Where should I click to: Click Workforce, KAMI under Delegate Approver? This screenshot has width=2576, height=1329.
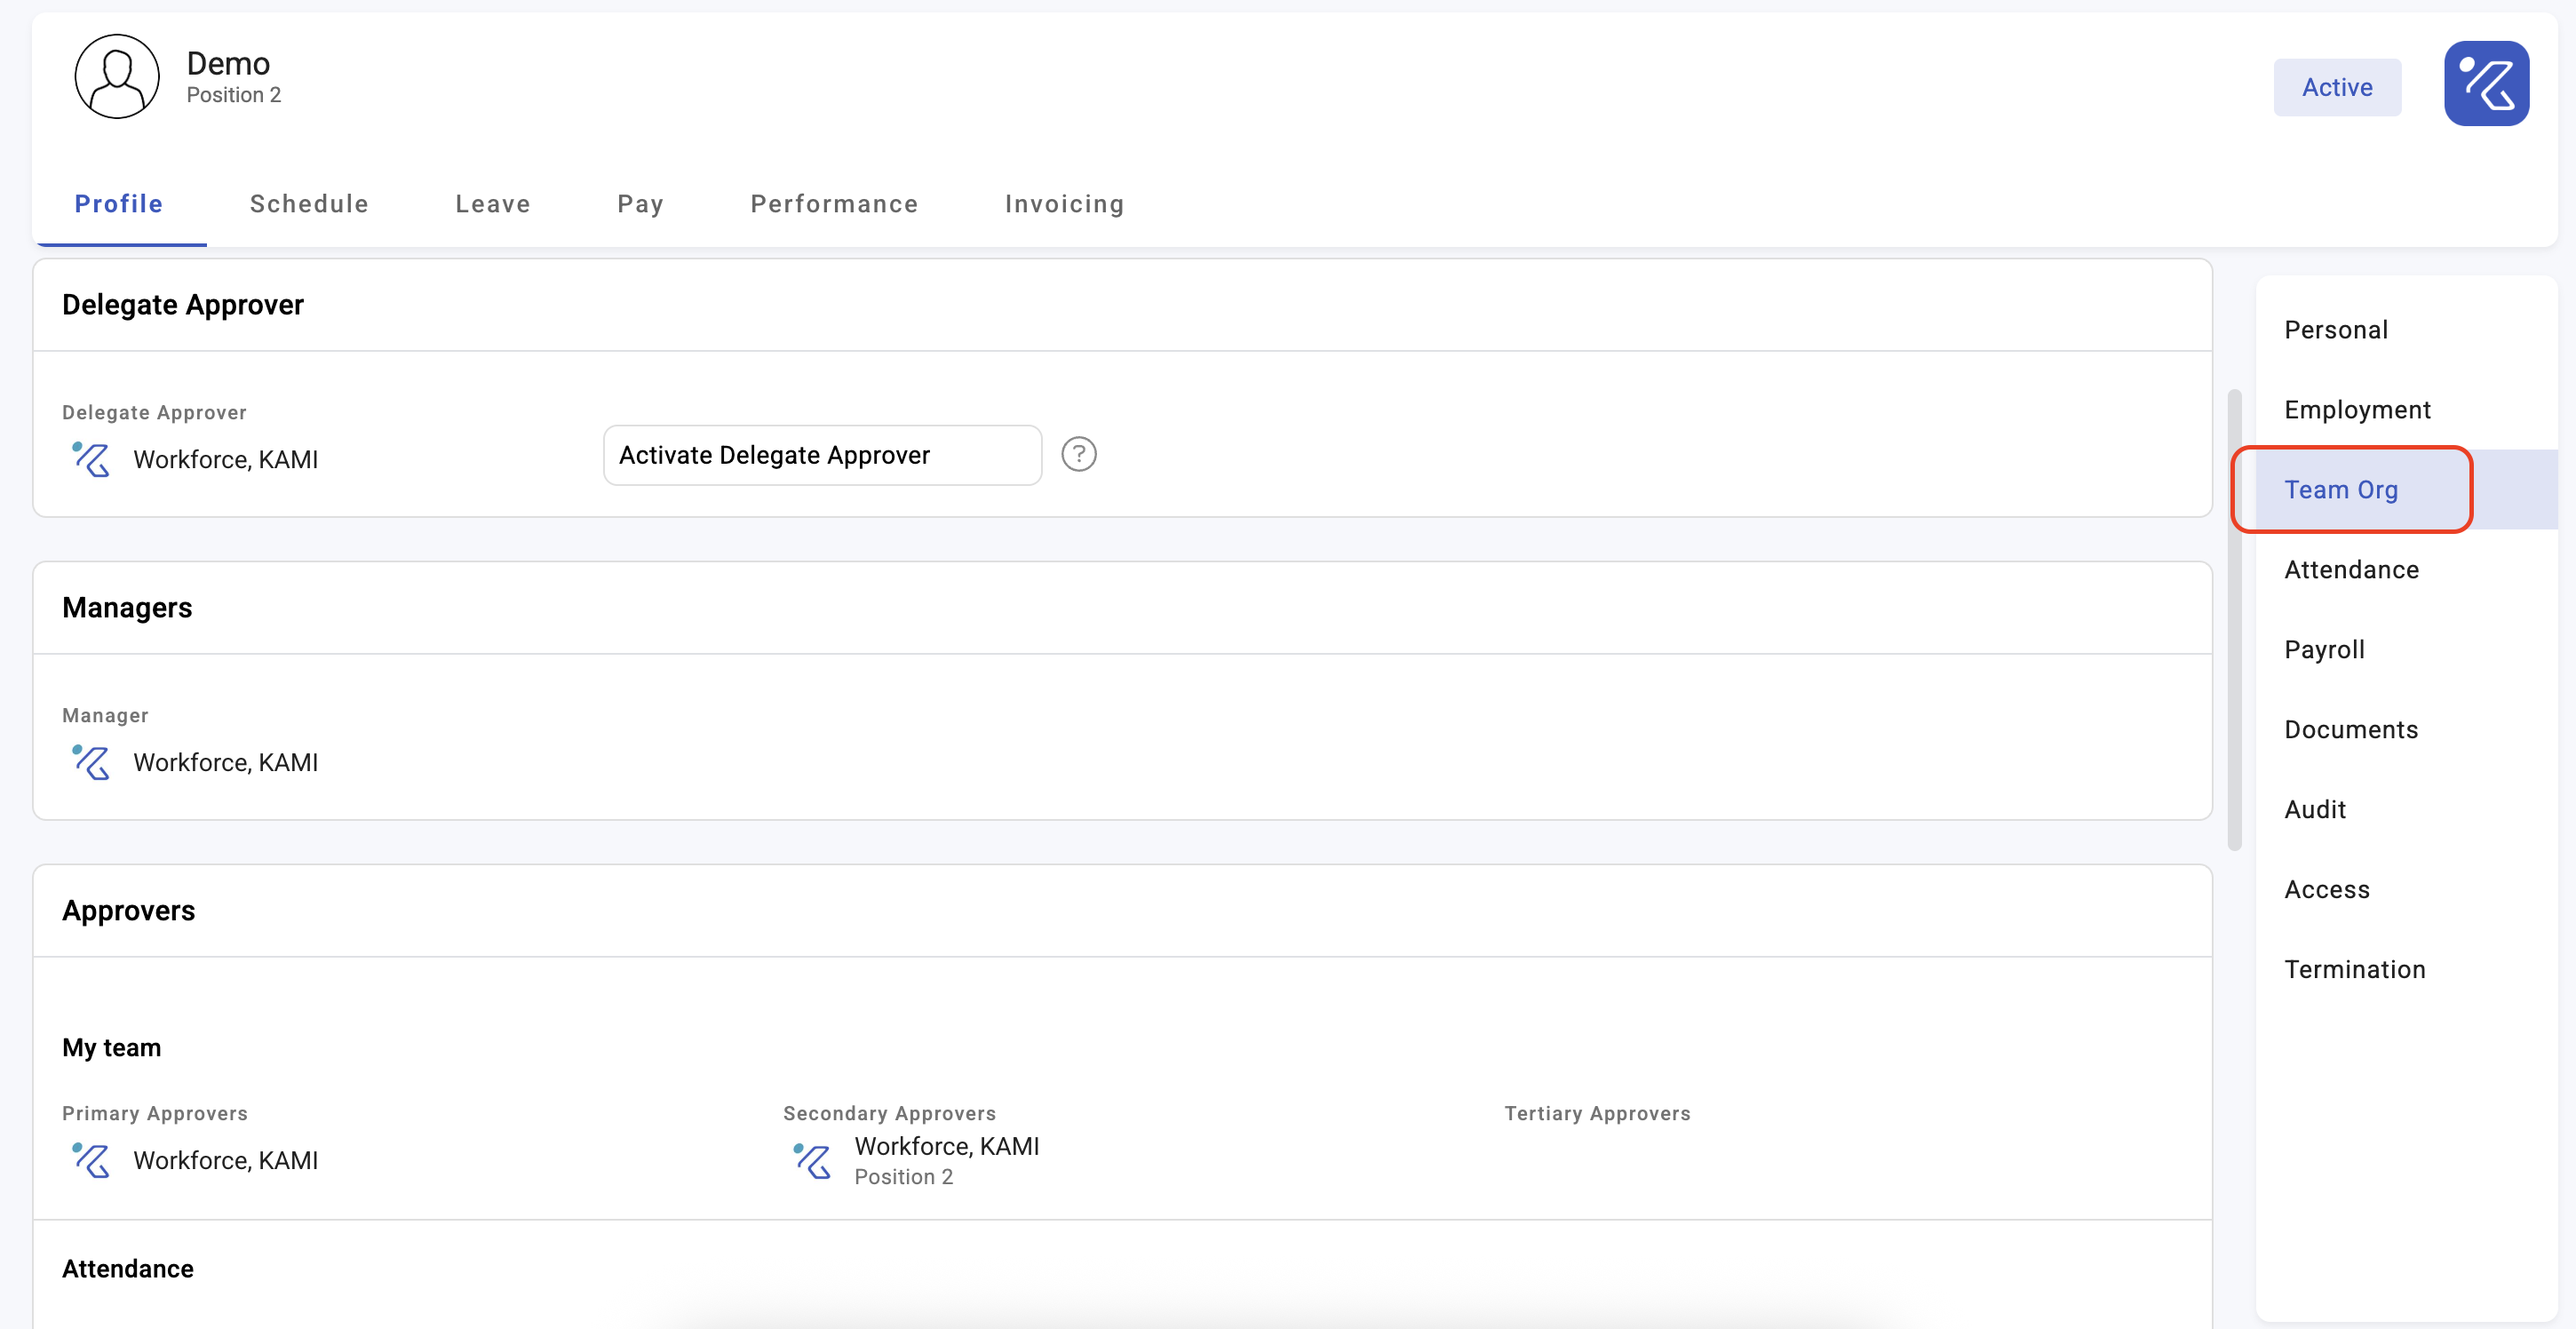tap(226, 460)
